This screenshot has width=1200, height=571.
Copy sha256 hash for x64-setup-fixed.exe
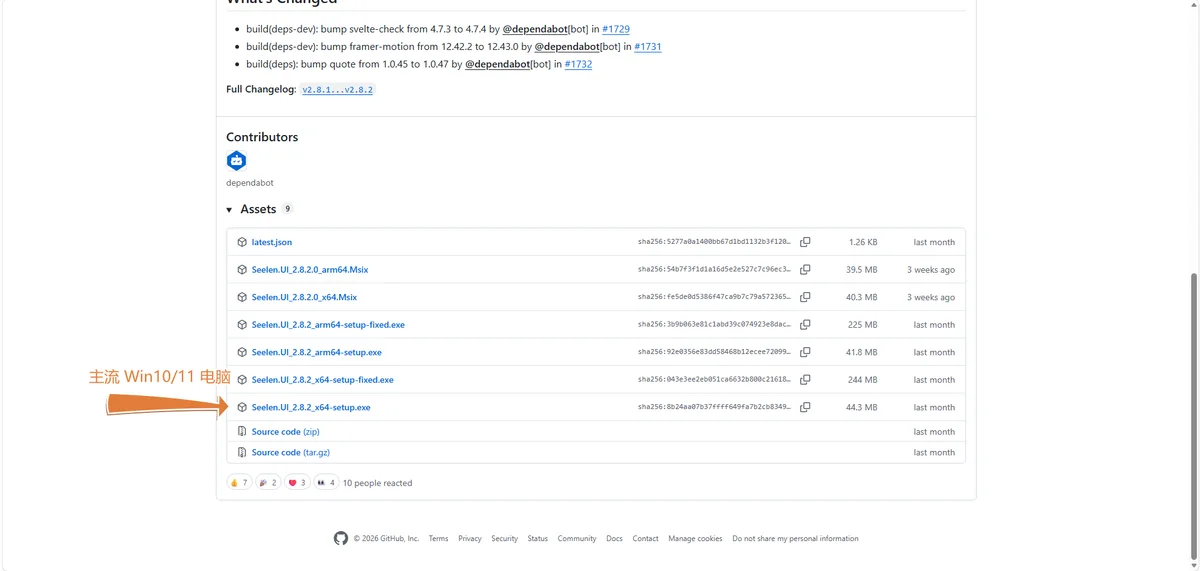pos(805,380)
